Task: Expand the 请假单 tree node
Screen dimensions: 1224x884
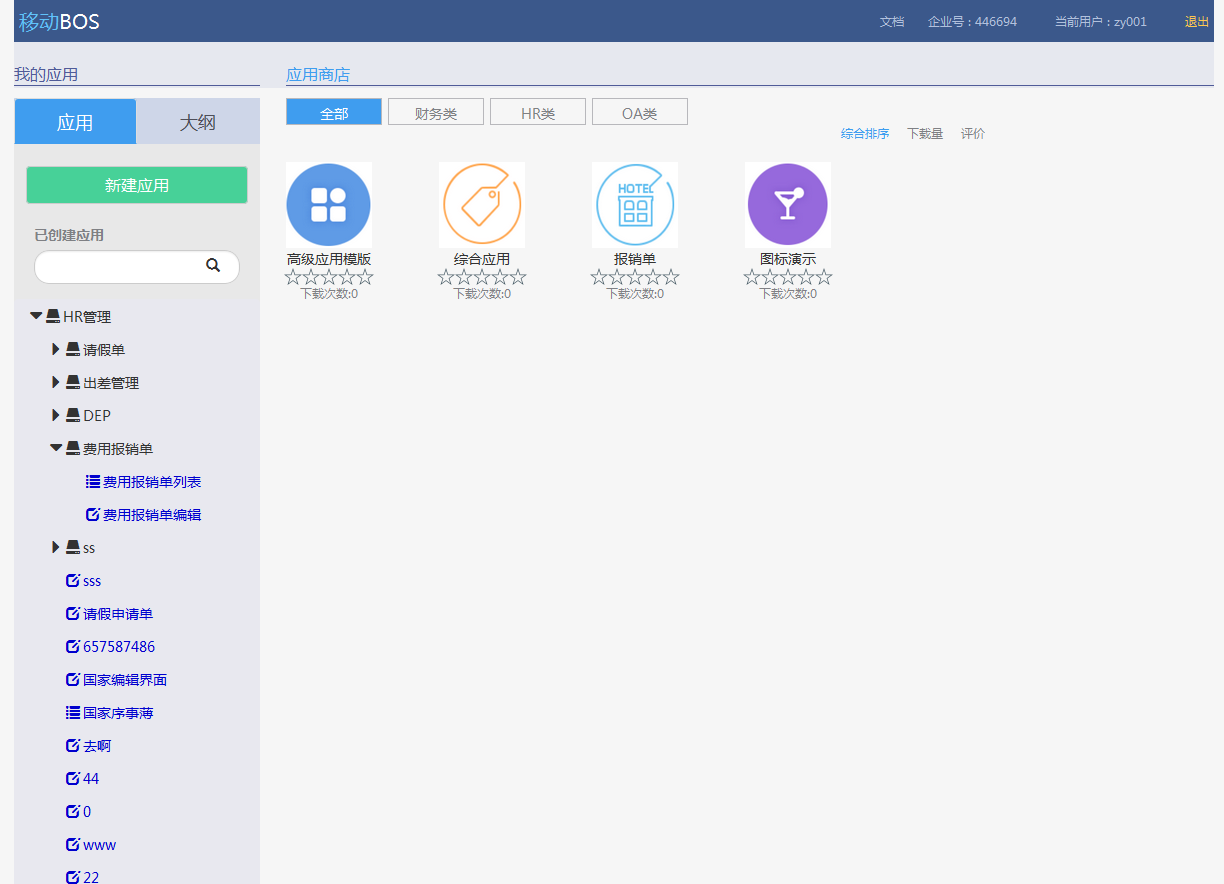Action: (x=56, y=350)
